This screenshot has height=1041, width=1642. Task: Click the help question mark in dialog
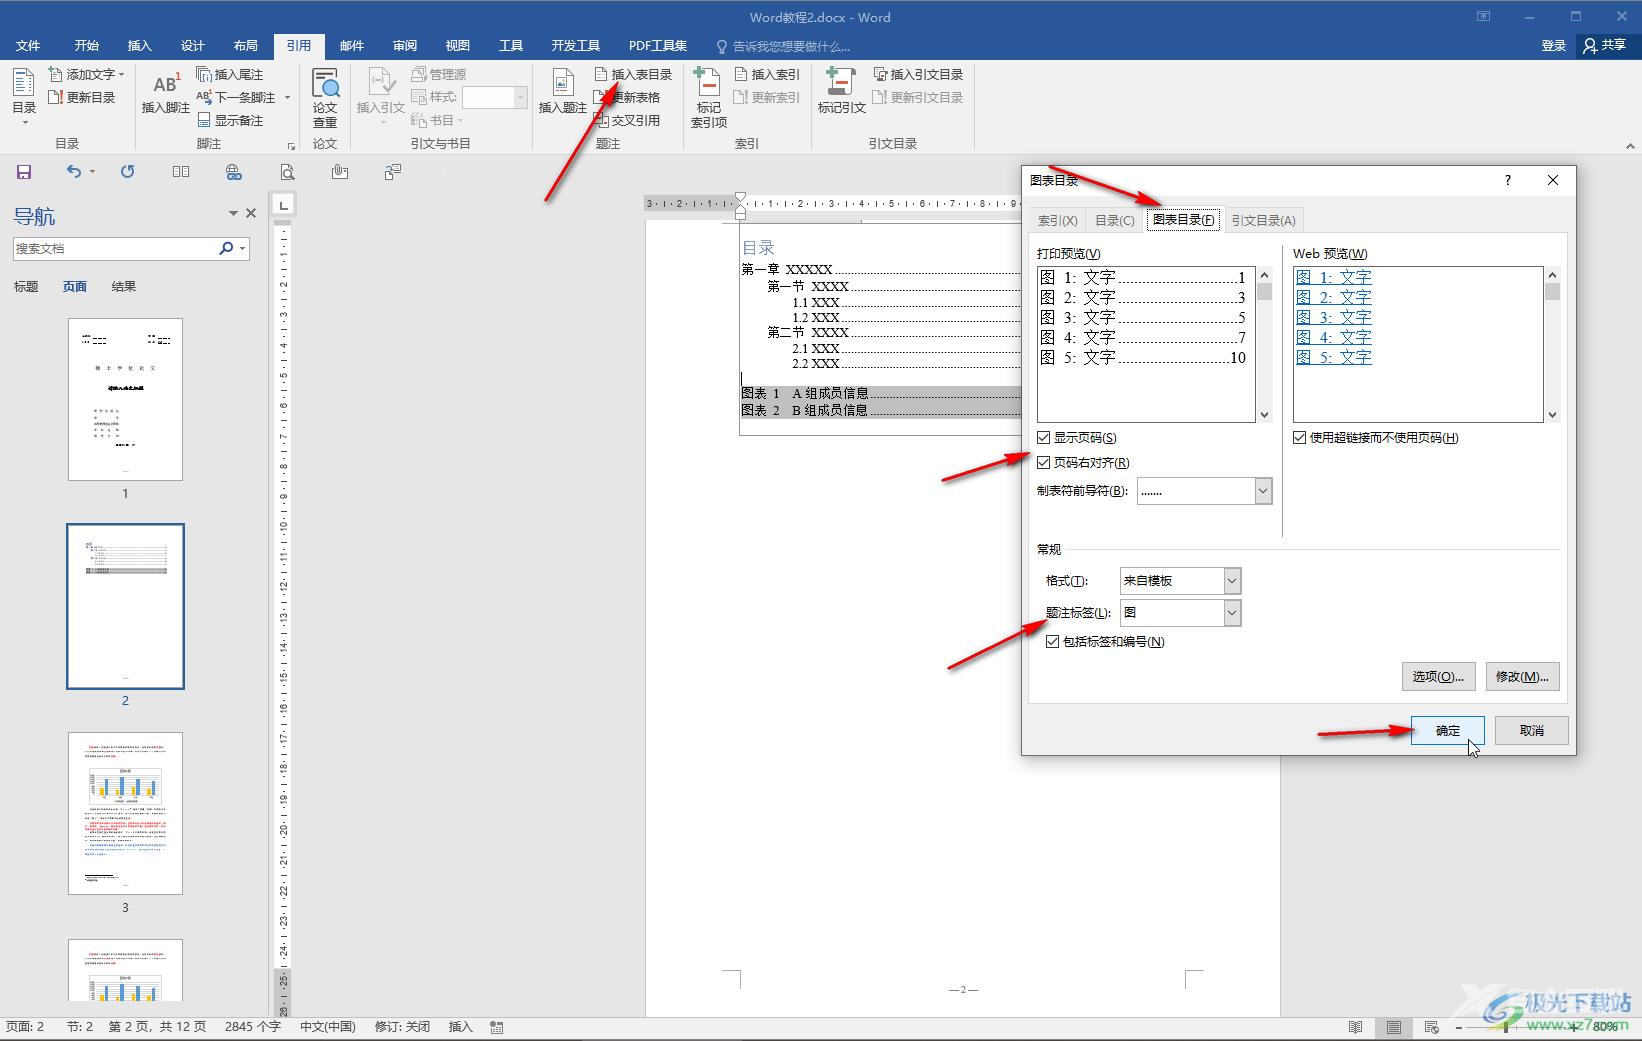(1508, 180)
